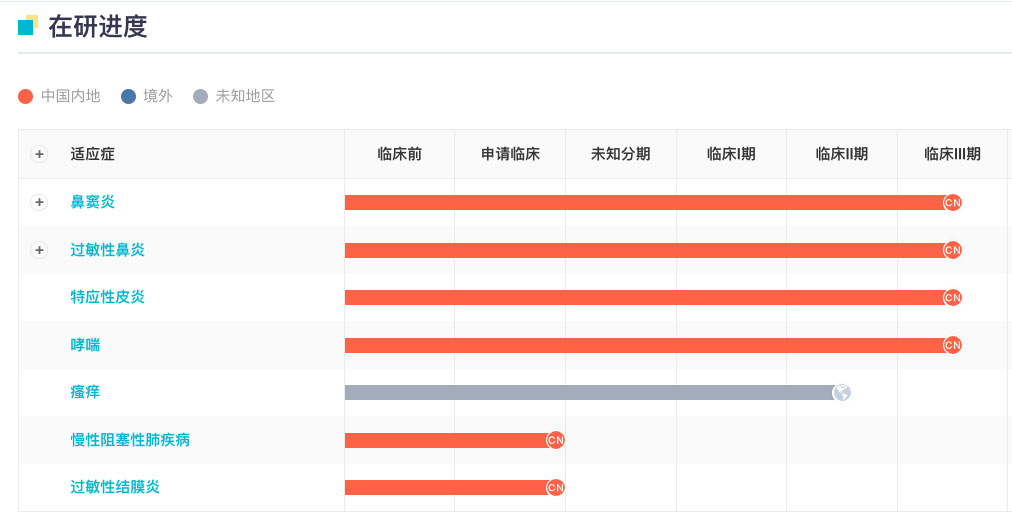Click the gray 瘙痒 progress bar
1012x513 pixels.
[590, 393]
